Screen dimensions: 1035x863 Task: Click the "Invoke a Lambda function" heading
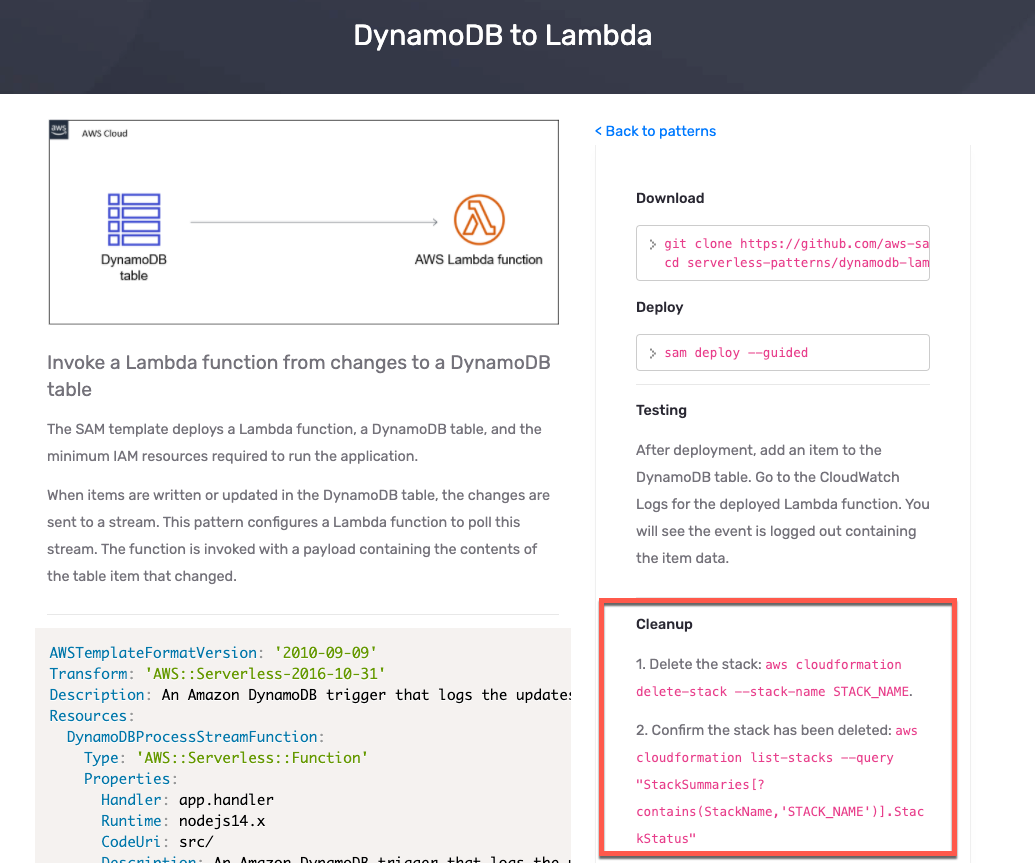[298, 376]
